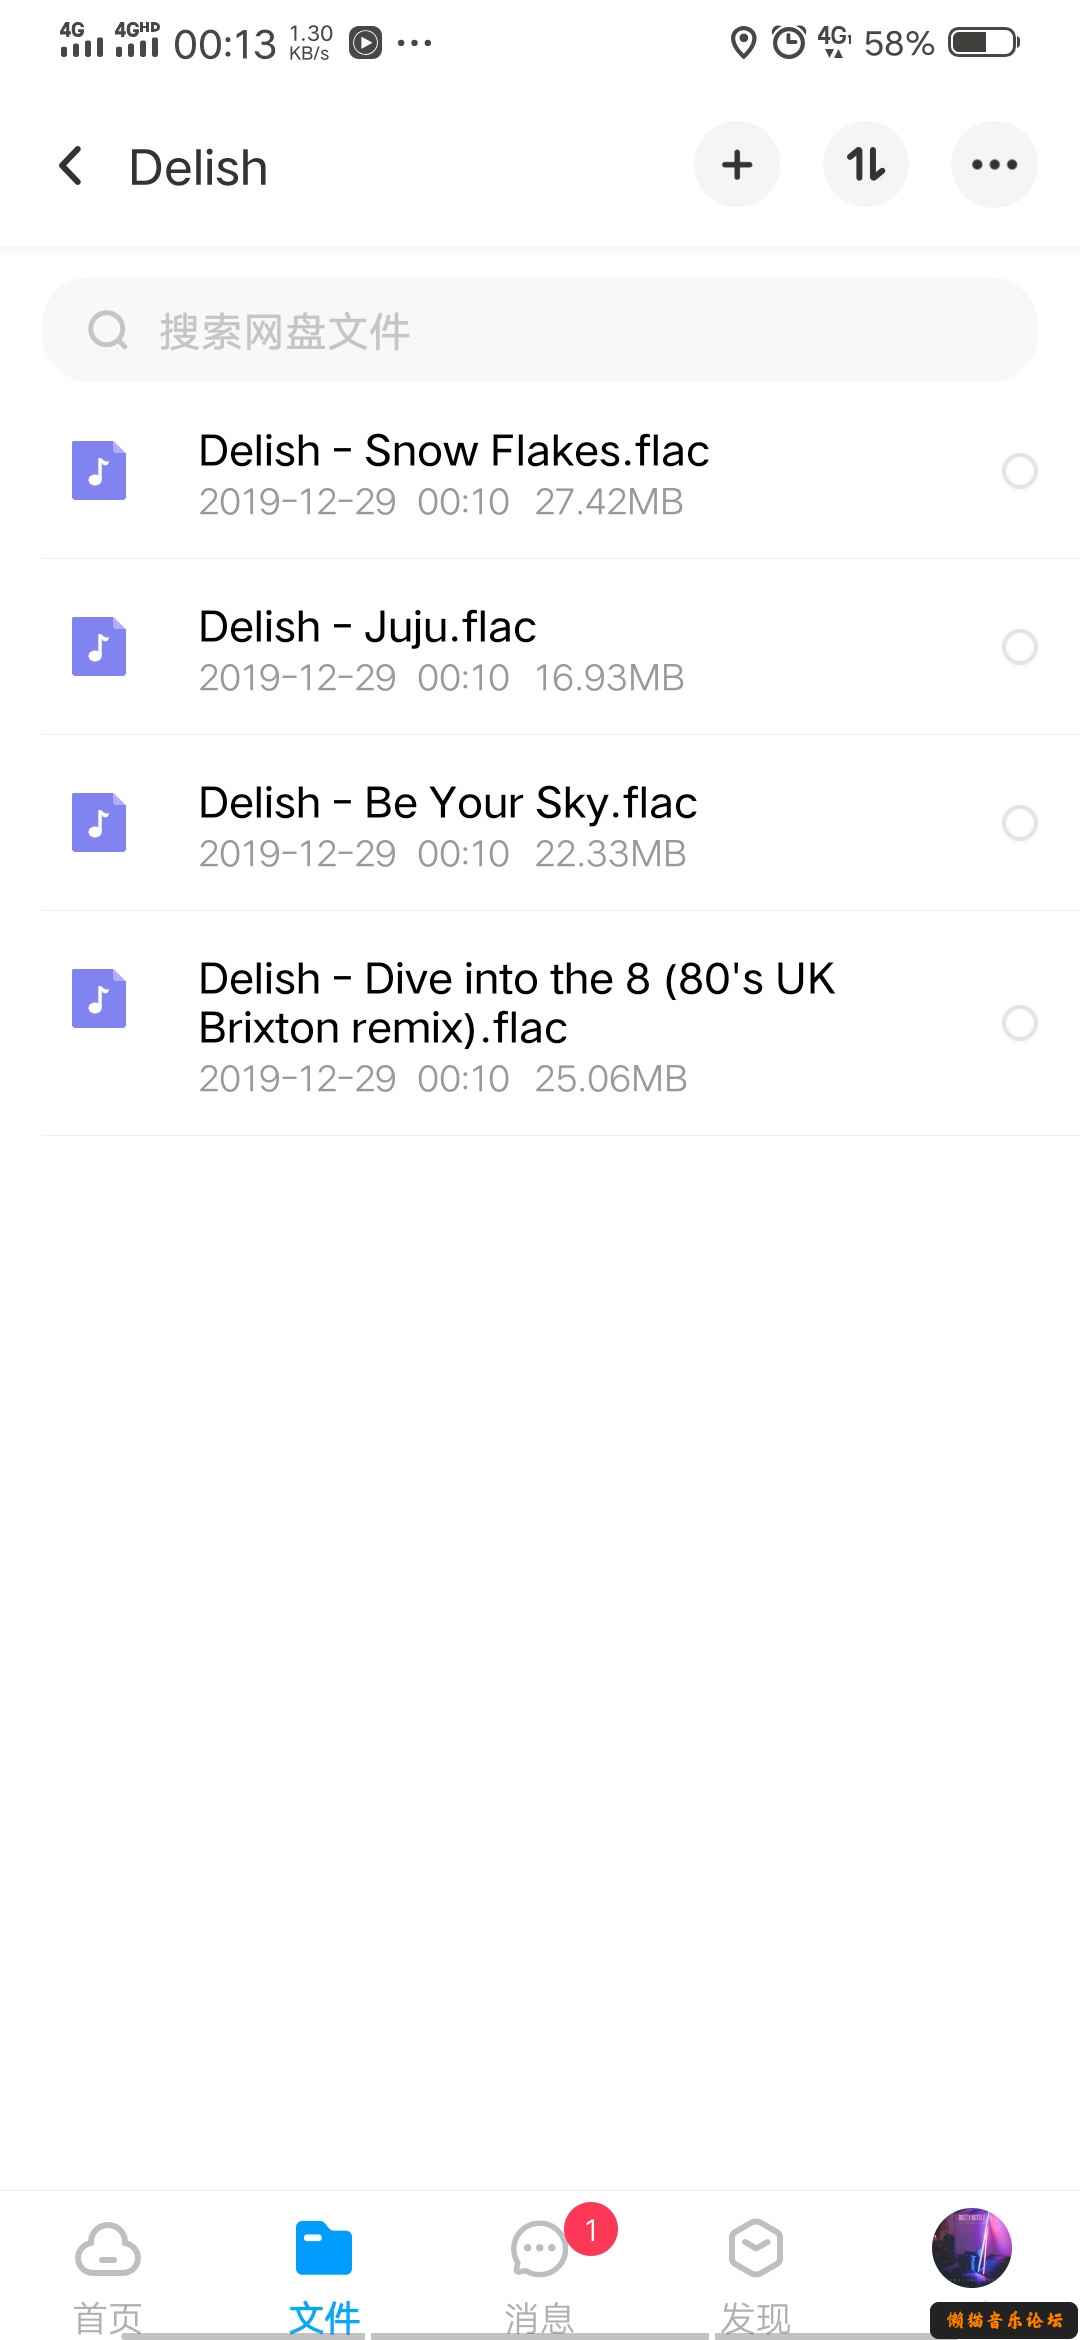Tap the music icon of Juju.flac
1080x2340 pixels.
pos(99,647)
